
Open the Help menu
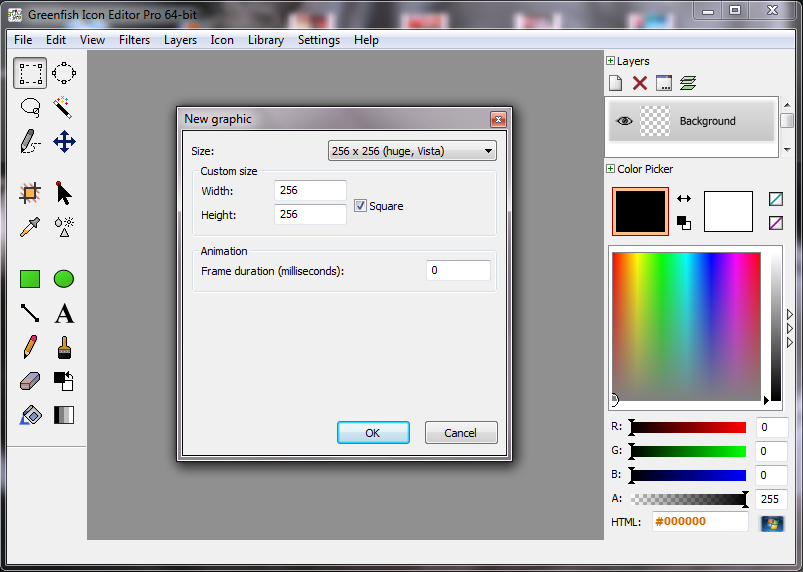(x=366, y=40)
